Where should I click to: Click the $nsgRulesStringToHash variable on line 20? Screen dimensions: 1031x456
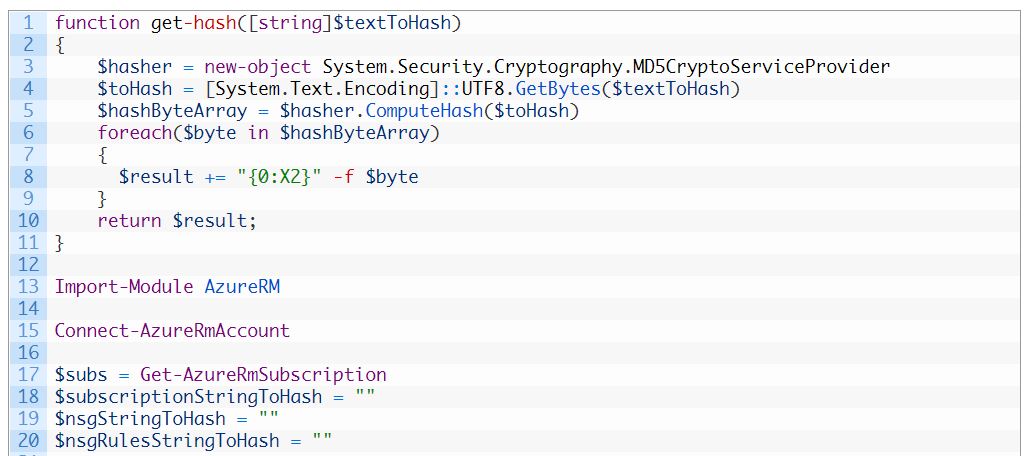point(168,441)
